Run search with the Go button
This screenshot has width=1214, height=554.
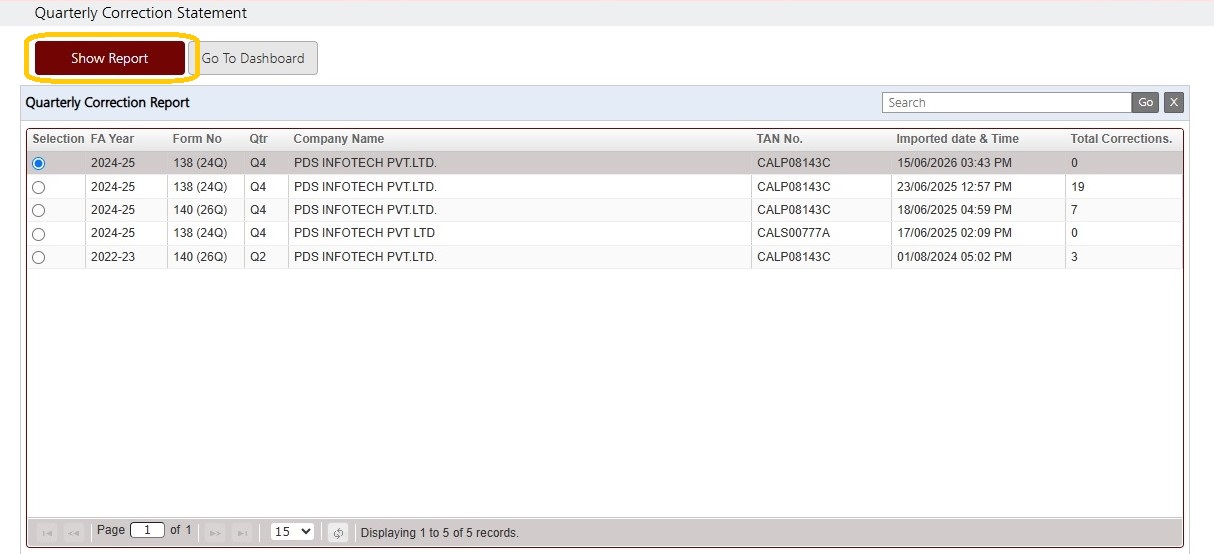pos(1146,102)
